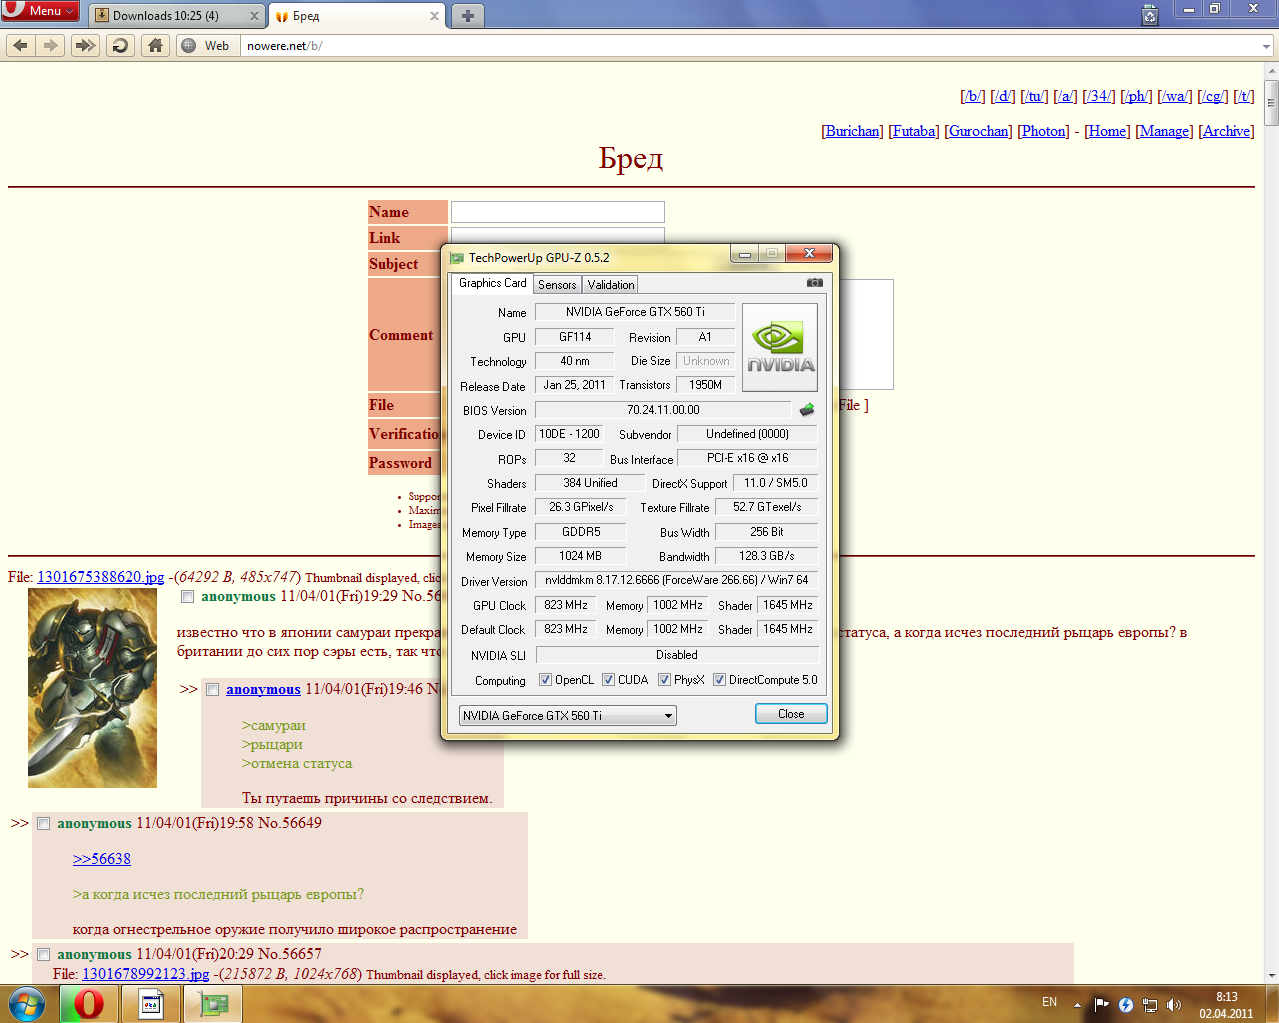This screenshot has width=1279, height=1023.
Task: Toggle the CUDA checkbox
Action: point(608,680)
